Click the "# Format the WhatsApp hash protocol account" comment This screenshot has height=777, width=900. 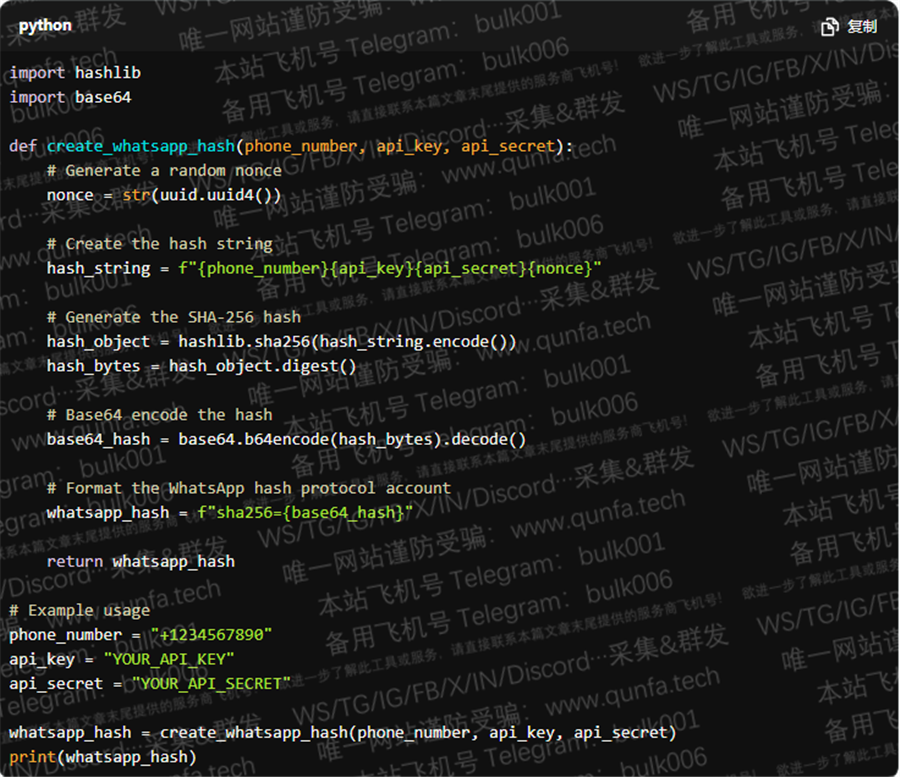point(249,488)
